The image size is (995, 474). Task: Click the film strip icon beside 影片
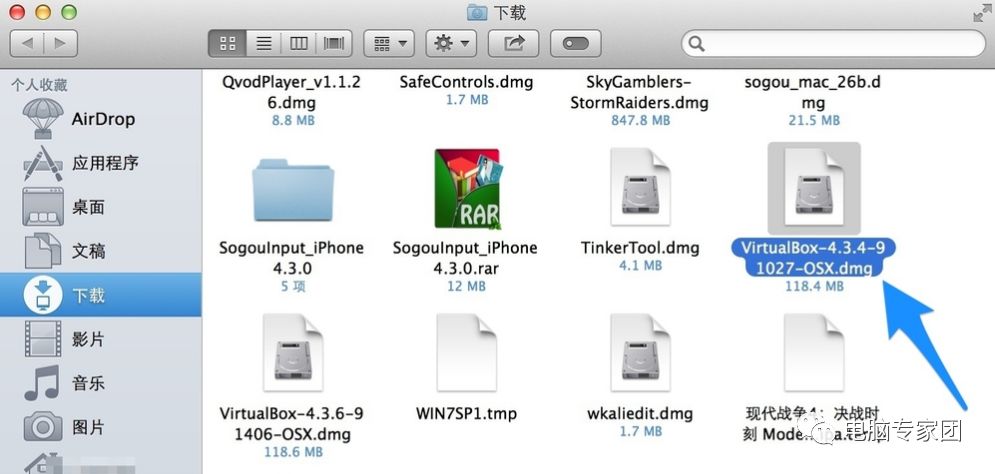[43, 339]
